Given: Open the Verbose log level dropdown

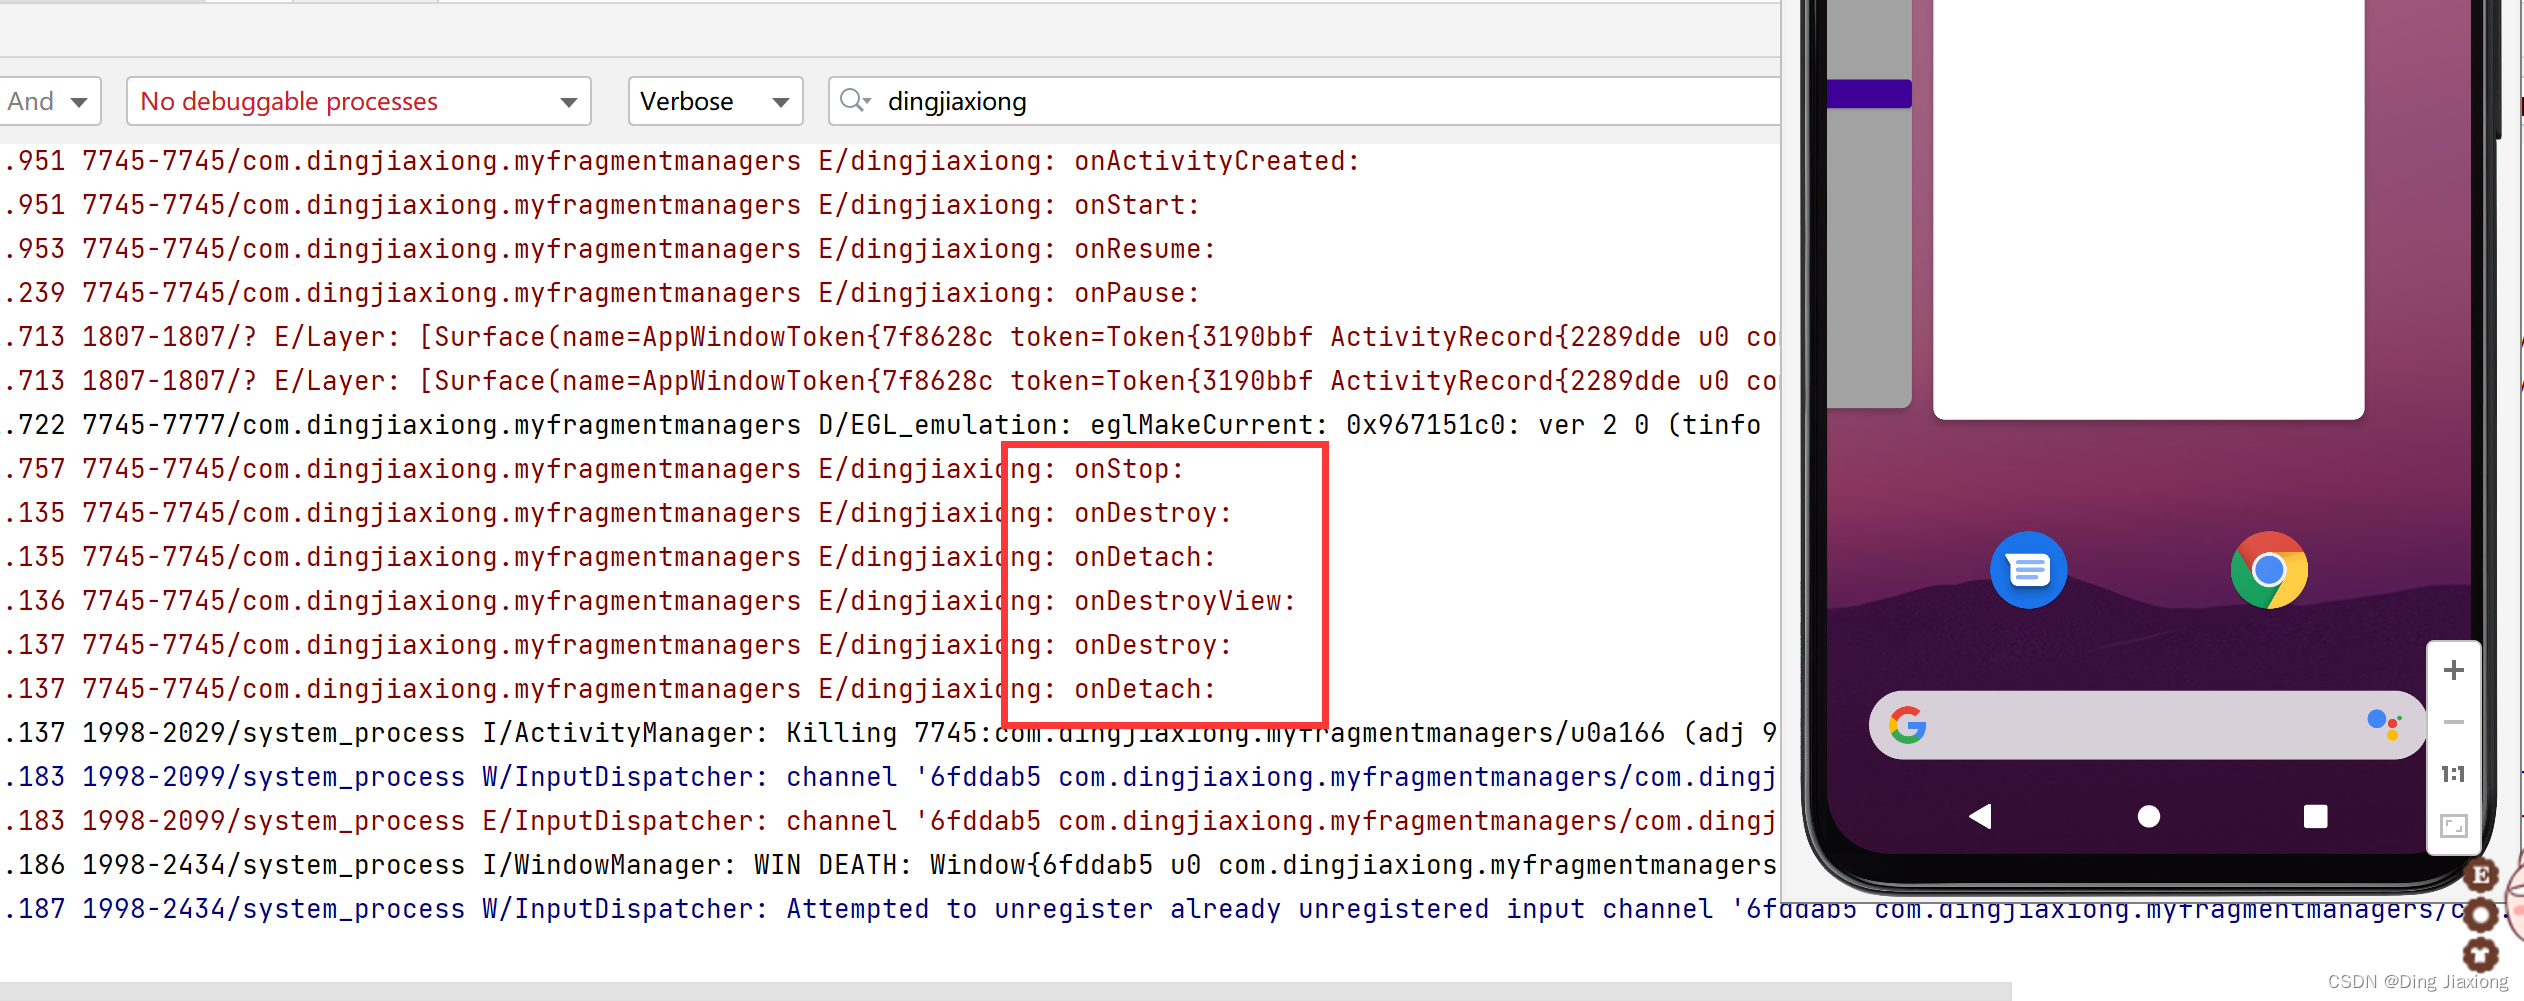Looking at the screenshot, I should (715, 101).
